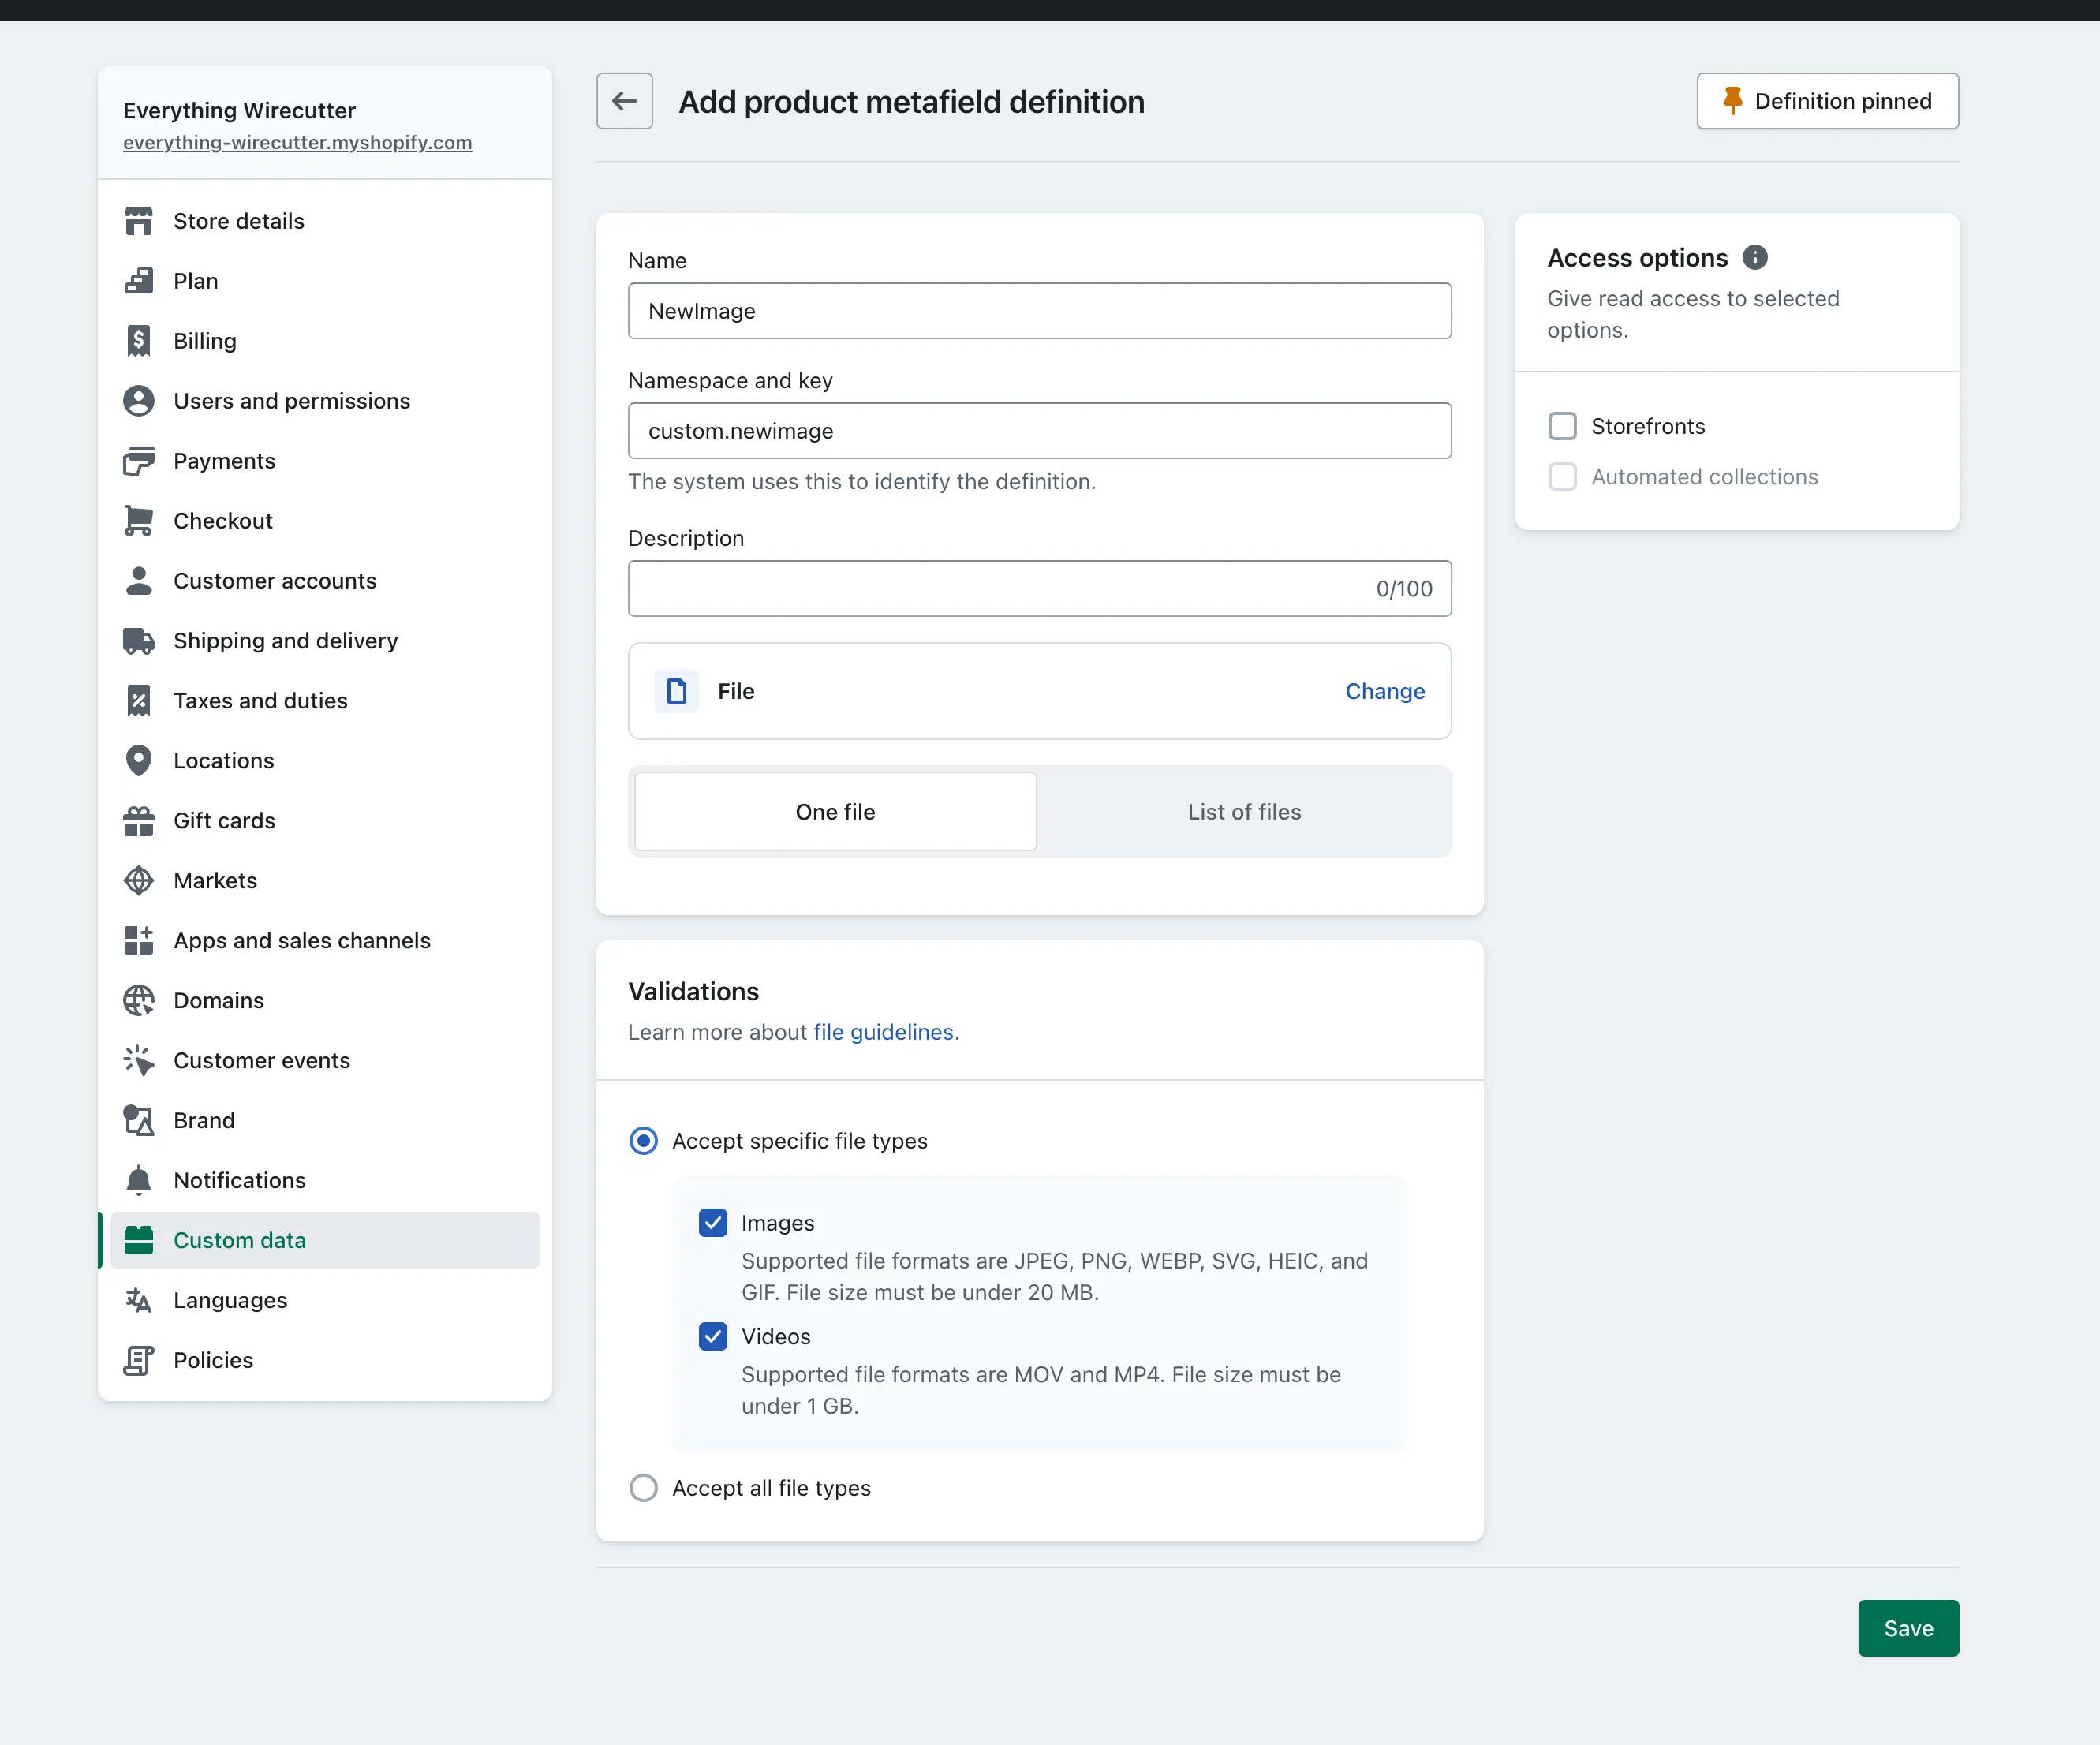Screen dimensions: 2100x1745
Task: Uncheck the Images file type checkbox
Action: point(713,1224)
